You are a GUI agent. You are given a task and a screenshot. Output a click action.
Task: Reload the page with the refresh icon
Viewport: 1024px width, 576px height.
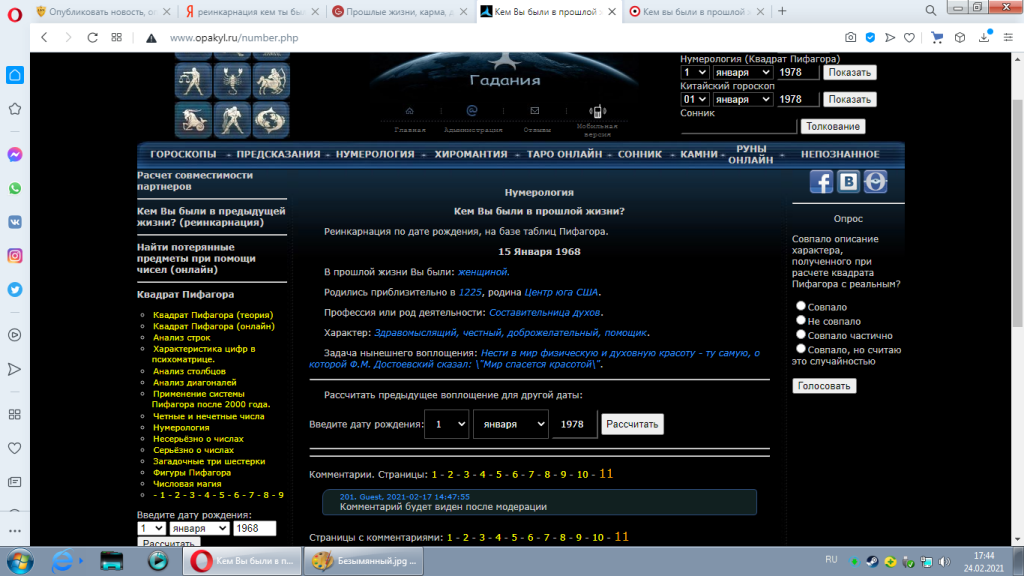92,37
